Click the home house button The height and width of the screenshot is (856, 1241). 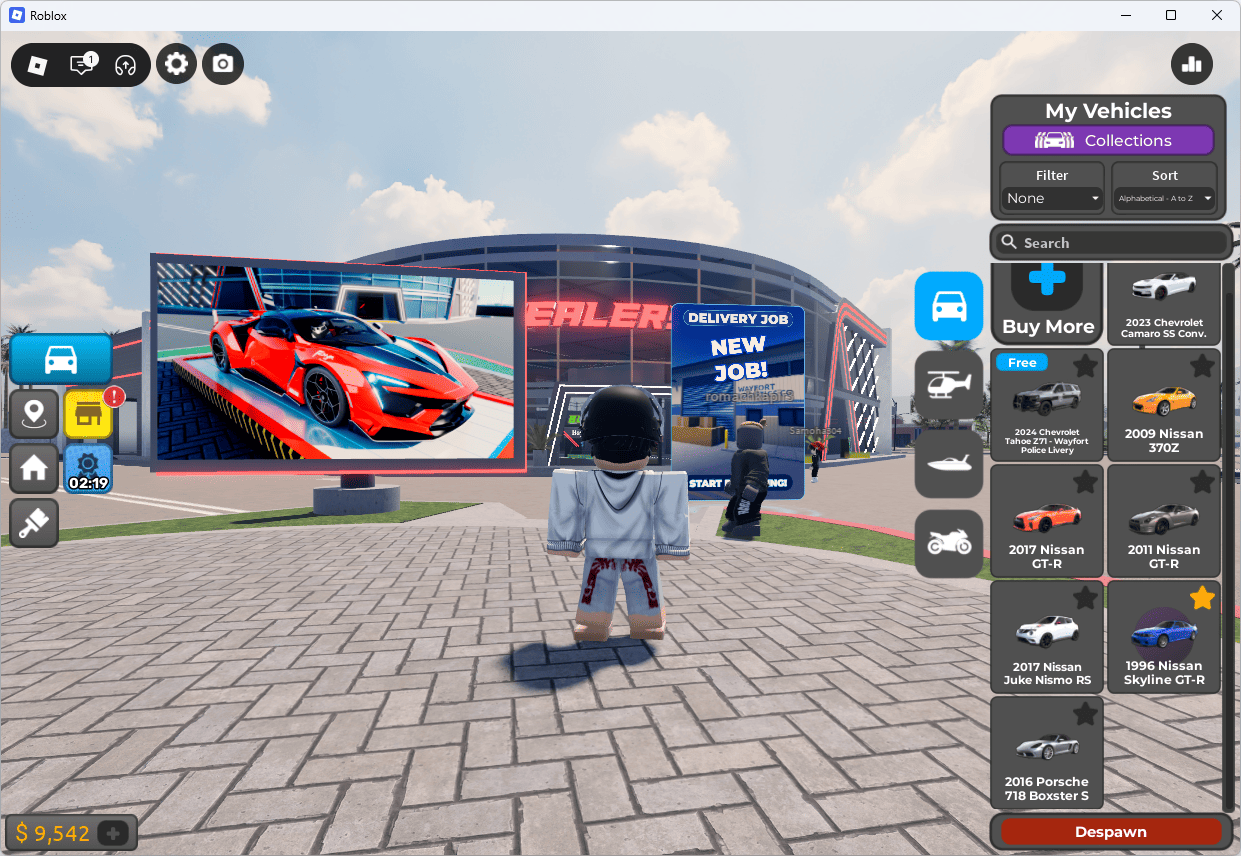pos(34,468)
